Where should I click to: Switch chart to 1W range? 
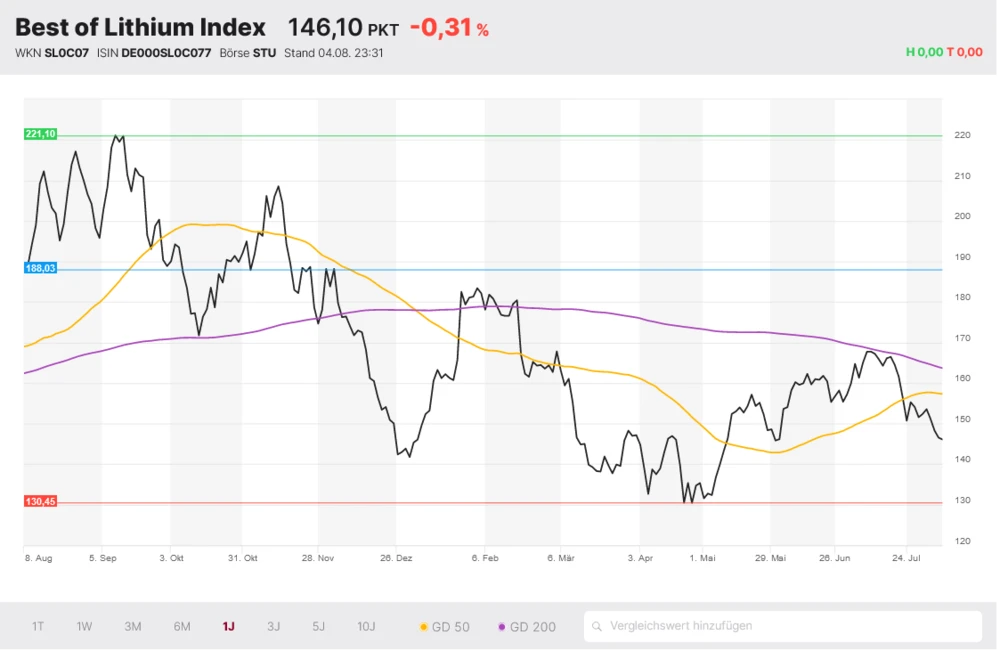point(85,627)
